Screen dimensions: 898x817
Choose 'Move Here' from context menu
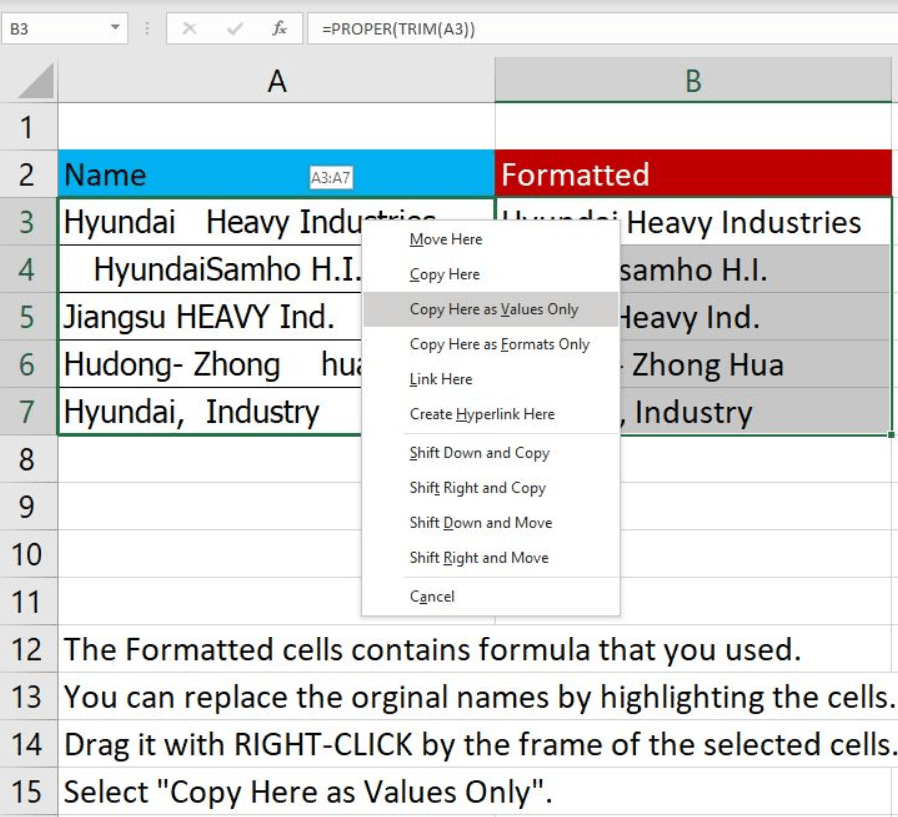[446, 240]
